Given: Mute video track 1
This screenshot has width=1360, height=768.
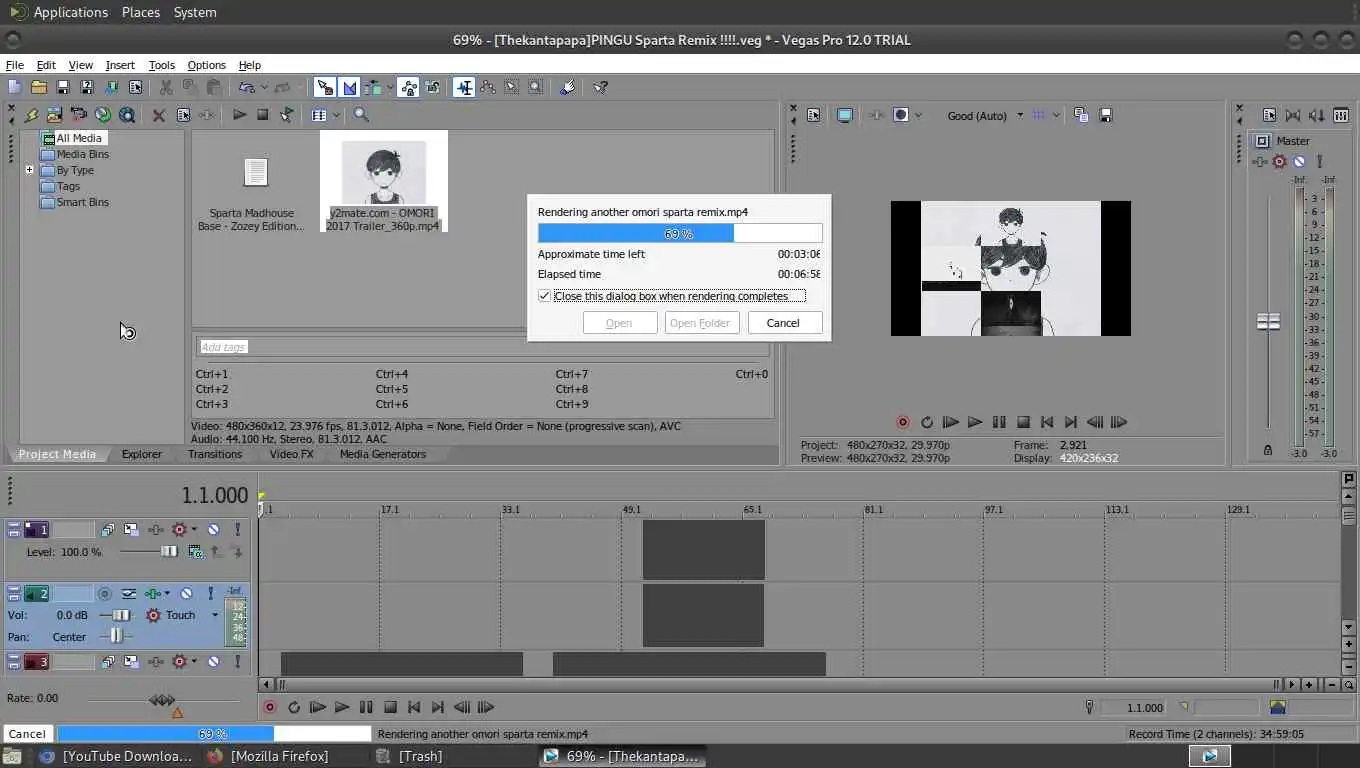Looking at the screenshot, I should point(213,530).
